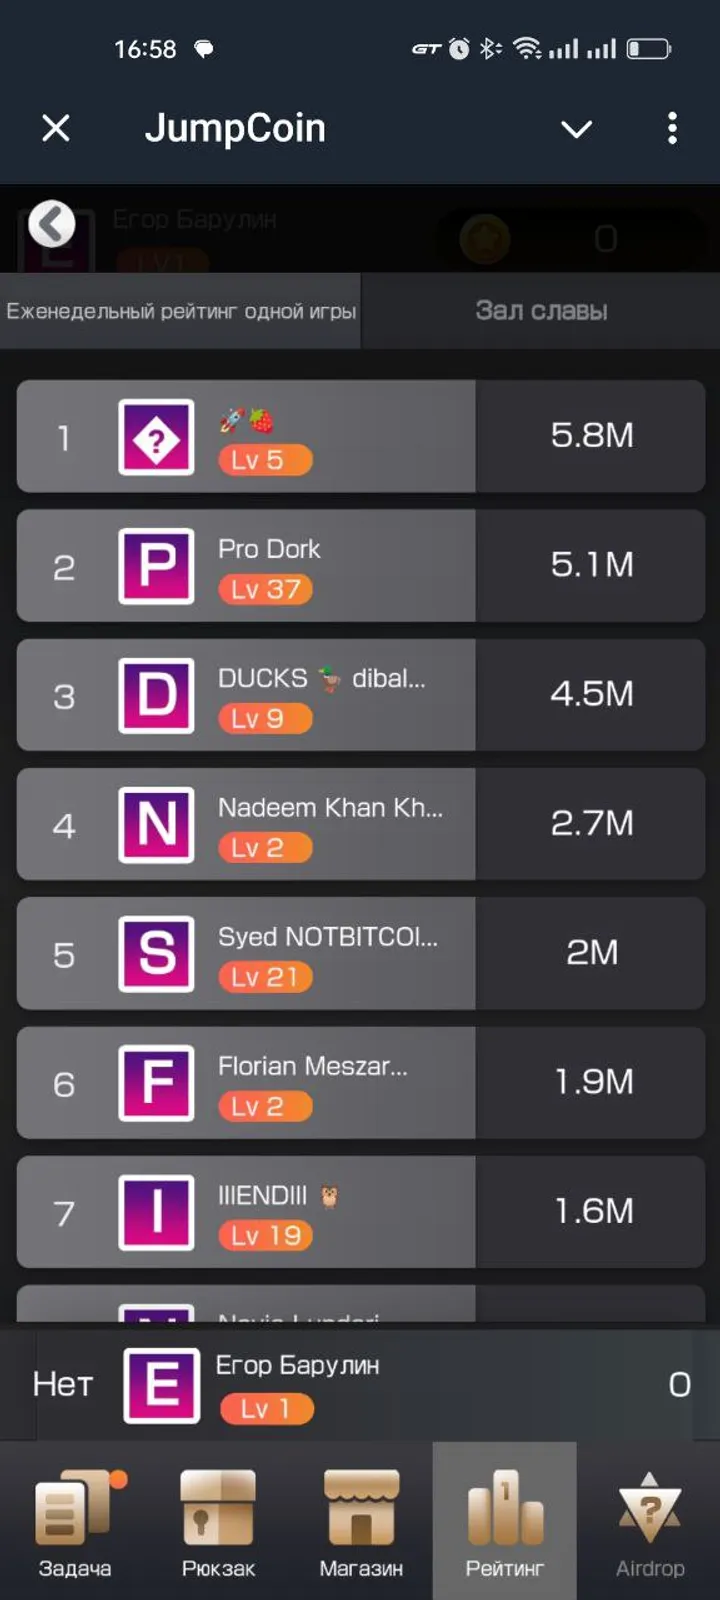The width and height of the screenshot is (720, 1600).
Task: Collapse the mini-app with the chevron
Action: pyautogui.click(x=576, y=128)
